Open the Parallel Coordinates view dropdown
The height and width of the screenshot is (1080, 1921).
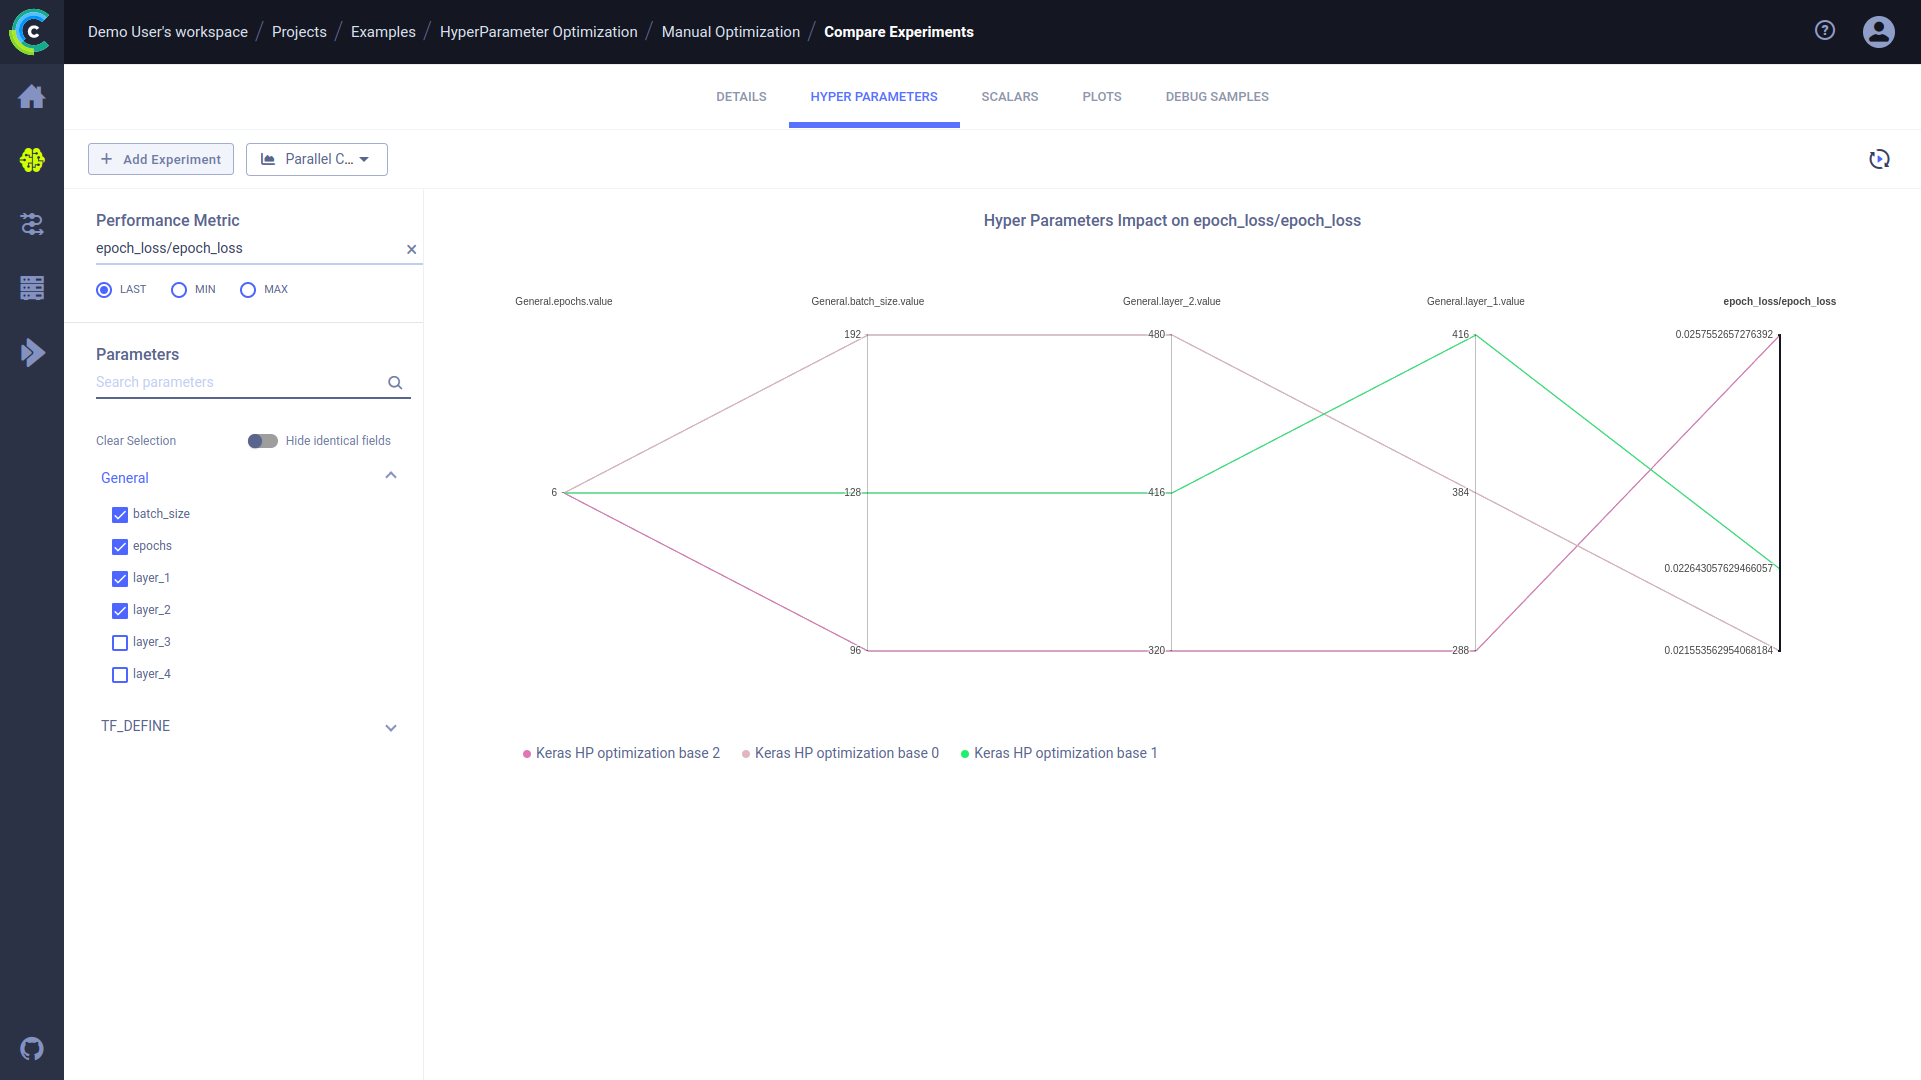pyautogui.click(x=317, y=160)
